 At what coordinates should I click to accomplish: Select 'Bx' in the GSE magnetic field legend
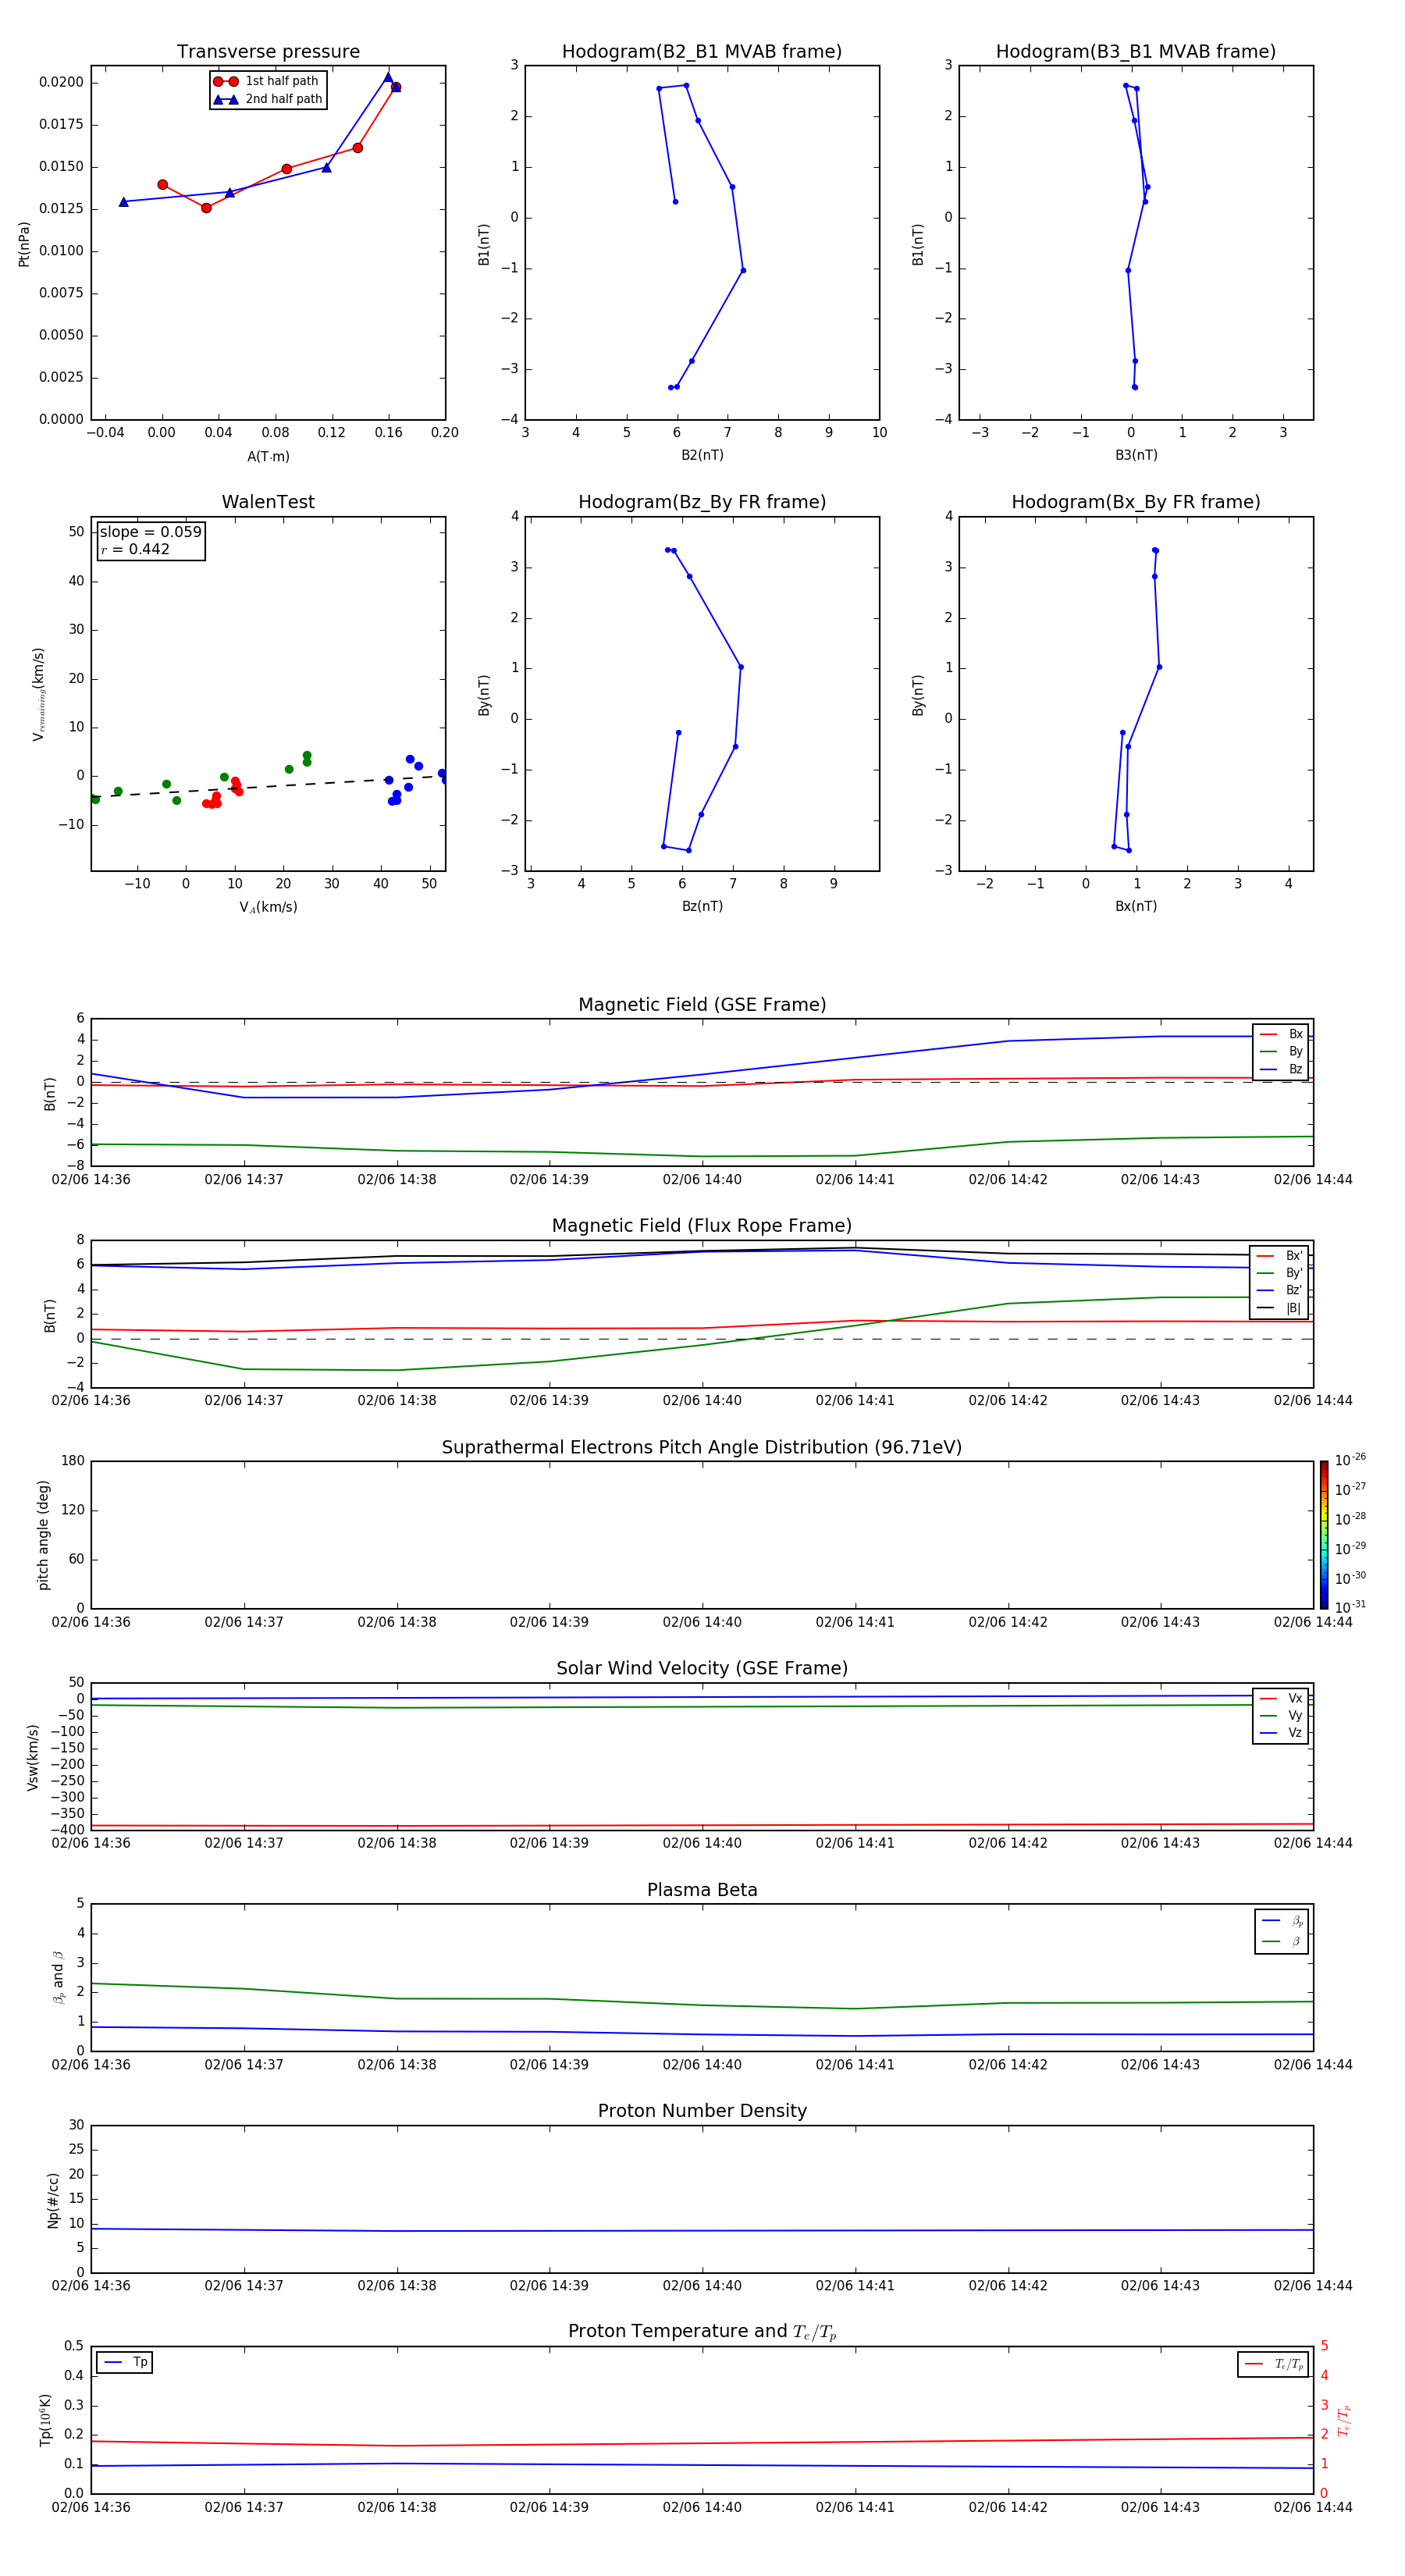coord(1281,1034)
